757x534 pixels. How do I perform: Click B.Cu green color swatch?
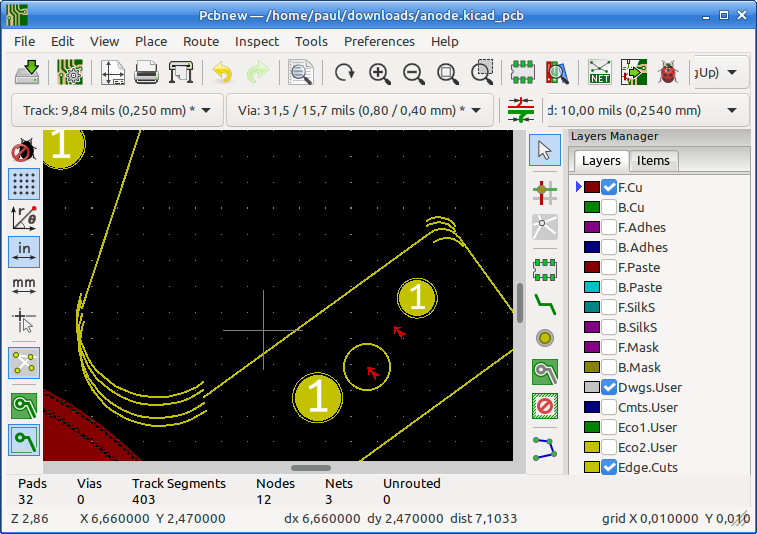(x=592, y=208)
